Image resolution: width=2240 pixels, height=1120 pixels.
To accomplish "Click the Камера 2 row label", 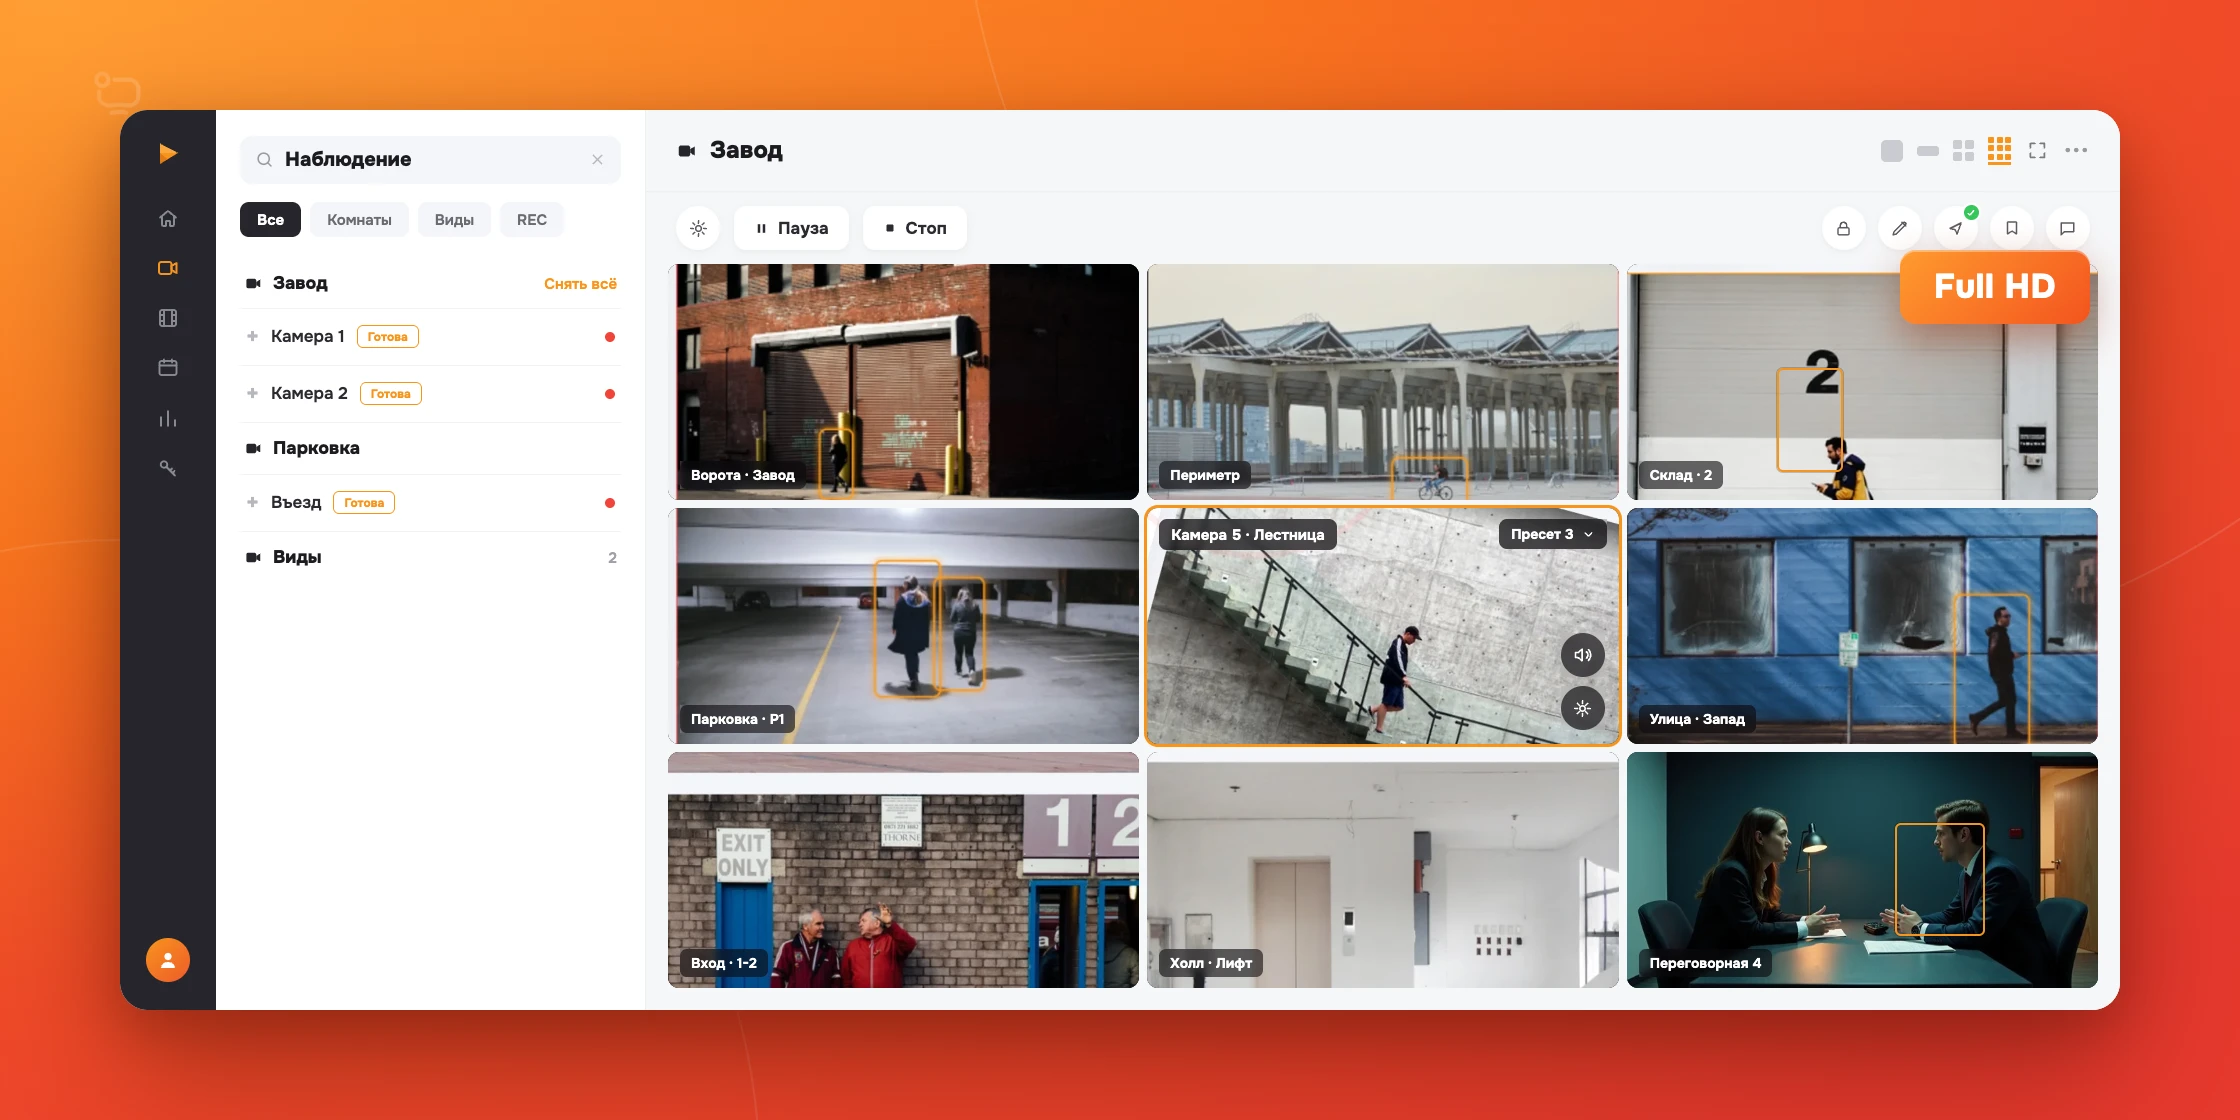I will click(309, 394).
